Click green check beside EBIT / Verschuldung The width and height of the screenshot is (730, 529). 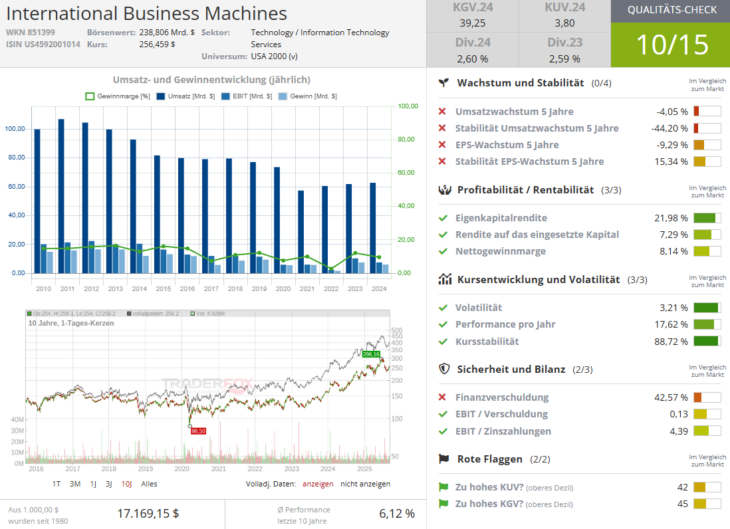click(443, 414)
